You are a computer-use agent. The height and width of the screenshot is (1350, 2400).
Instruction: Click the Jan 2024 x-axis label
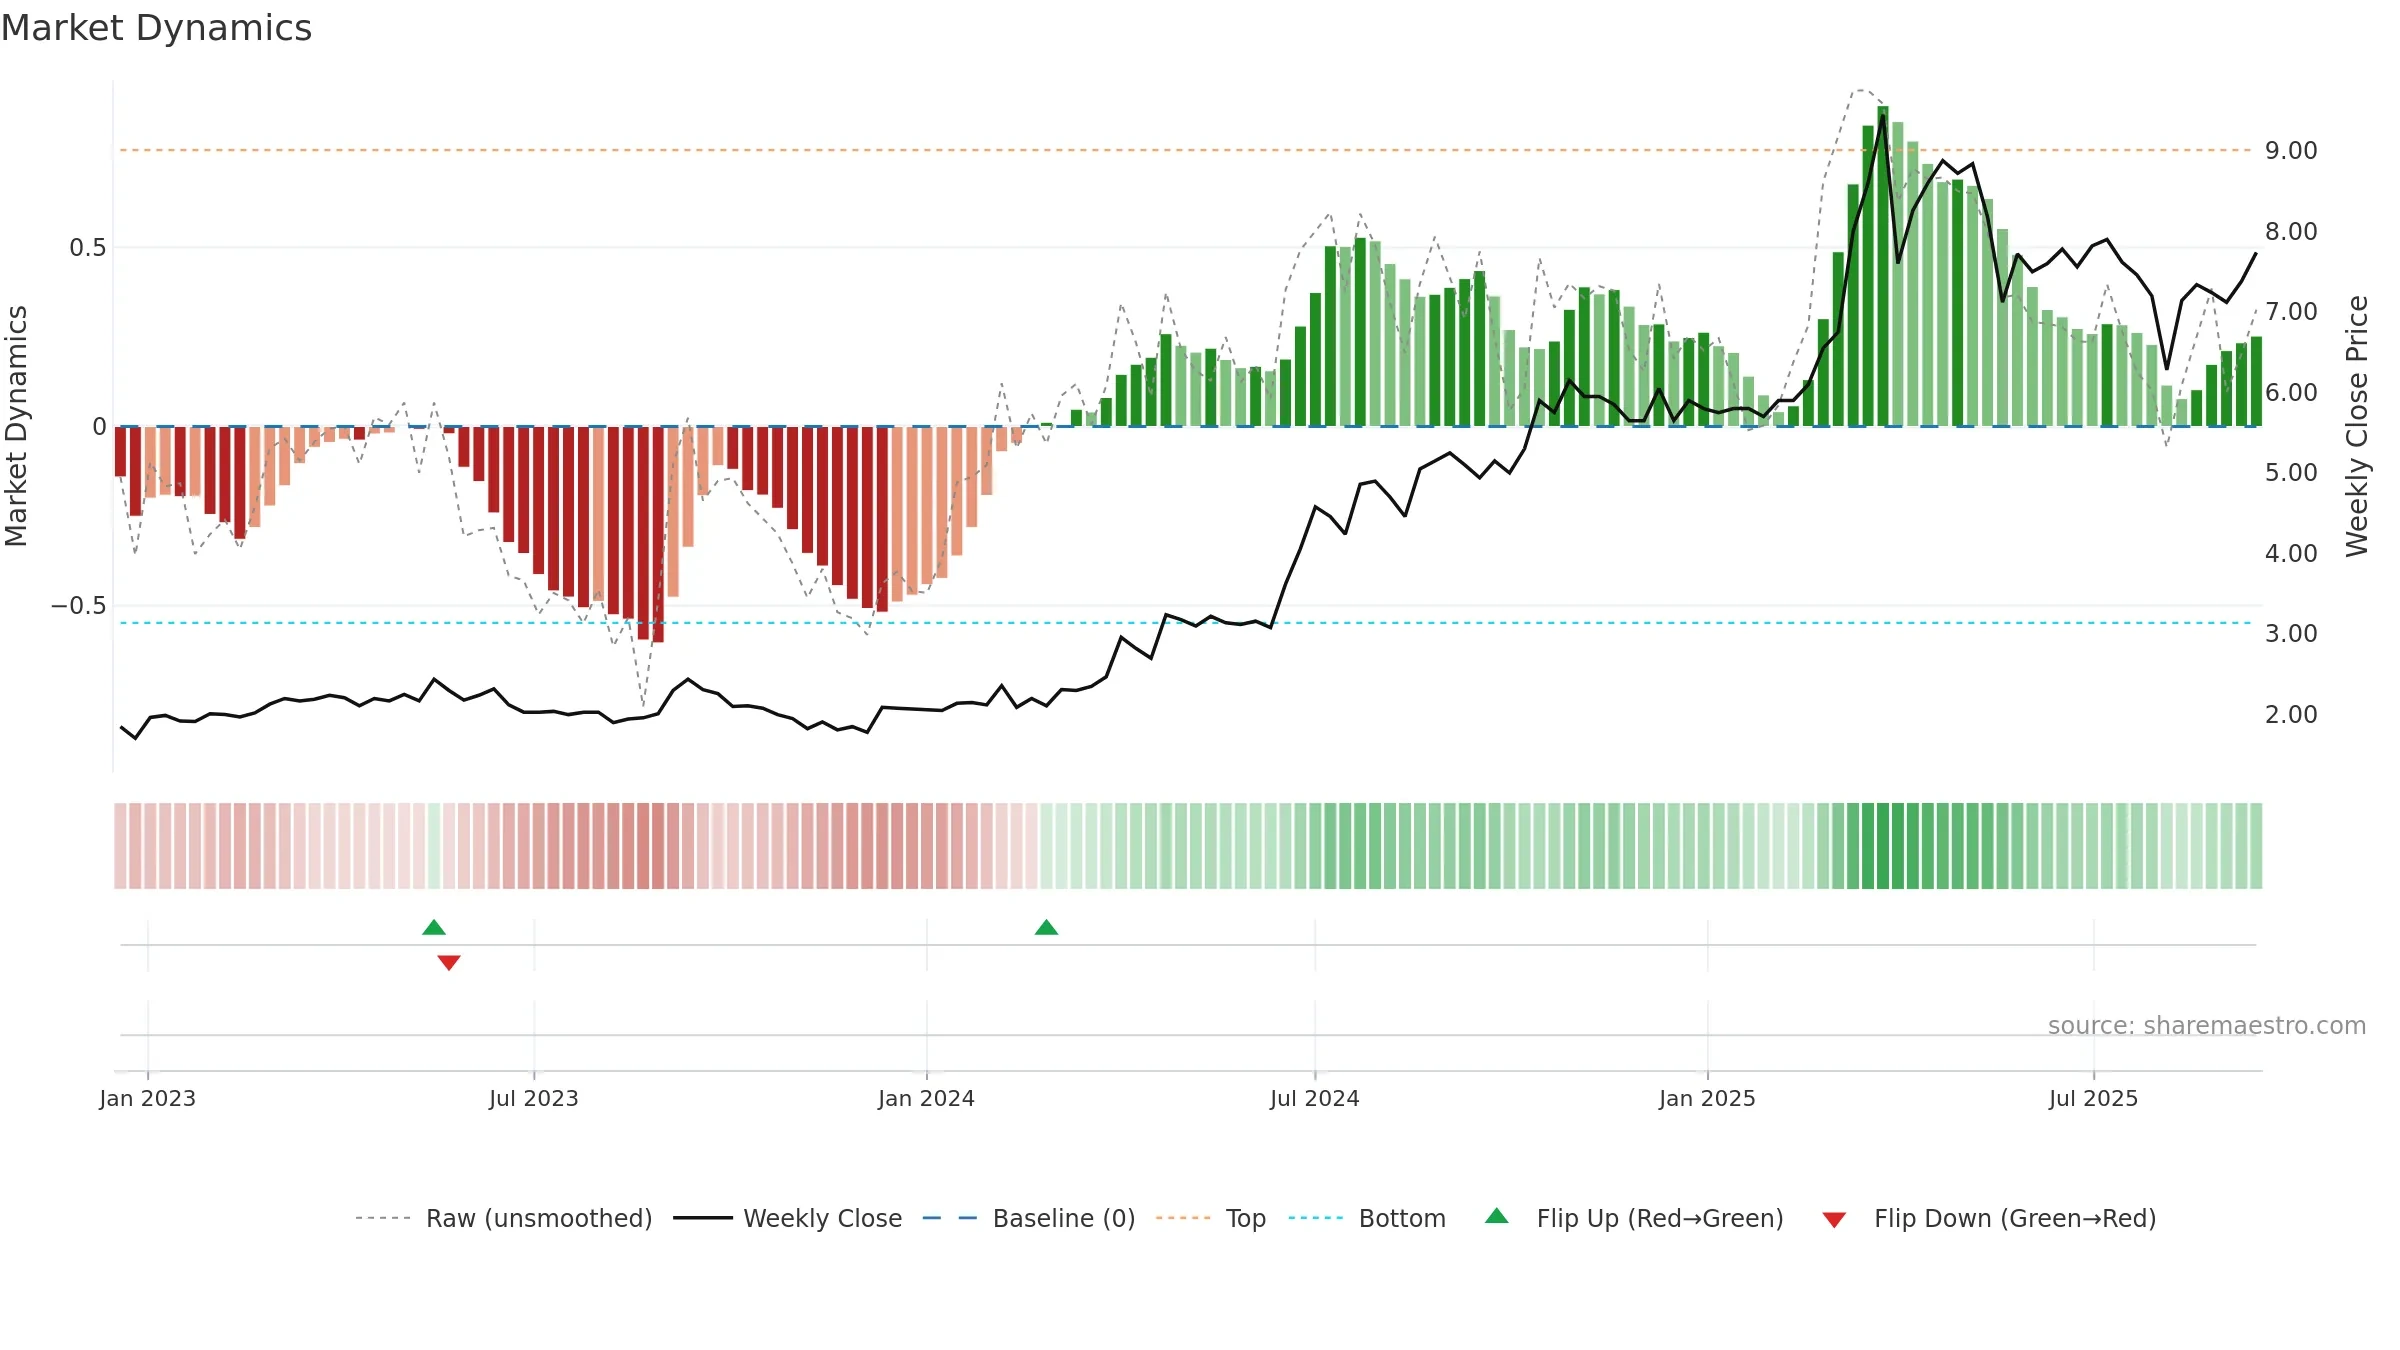tap(927, 1098)
